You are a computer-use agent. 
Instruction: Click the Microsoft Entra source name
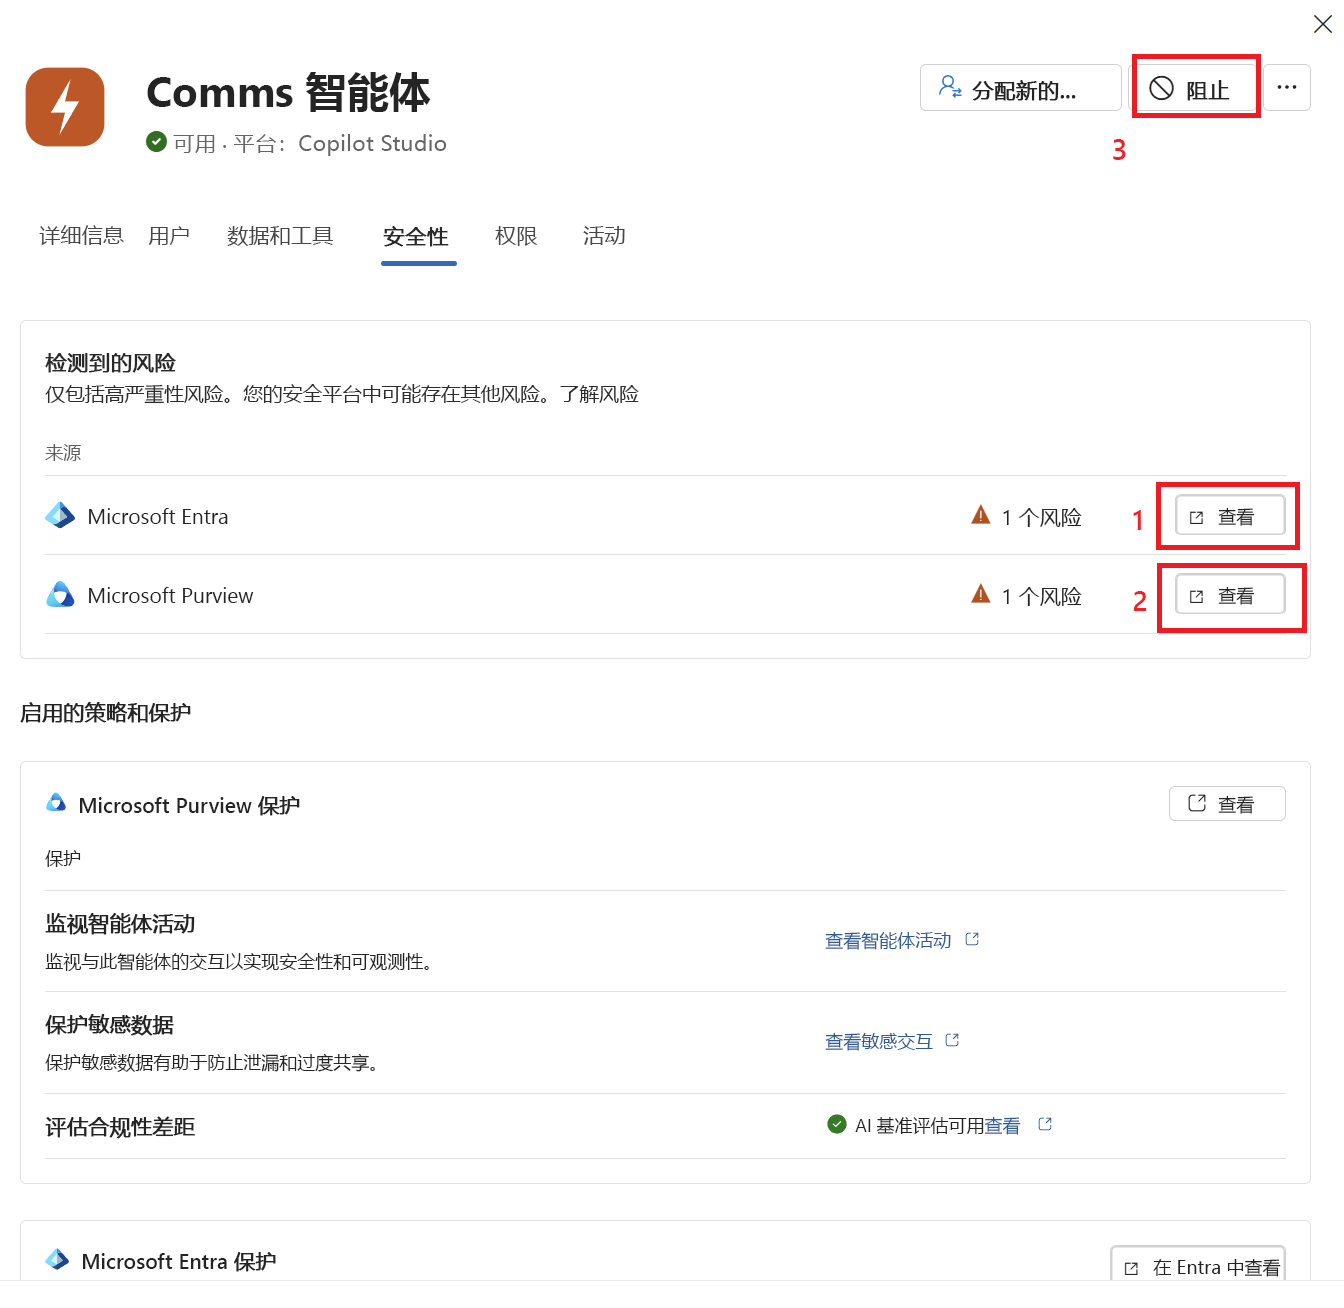(x=158, y=517)
